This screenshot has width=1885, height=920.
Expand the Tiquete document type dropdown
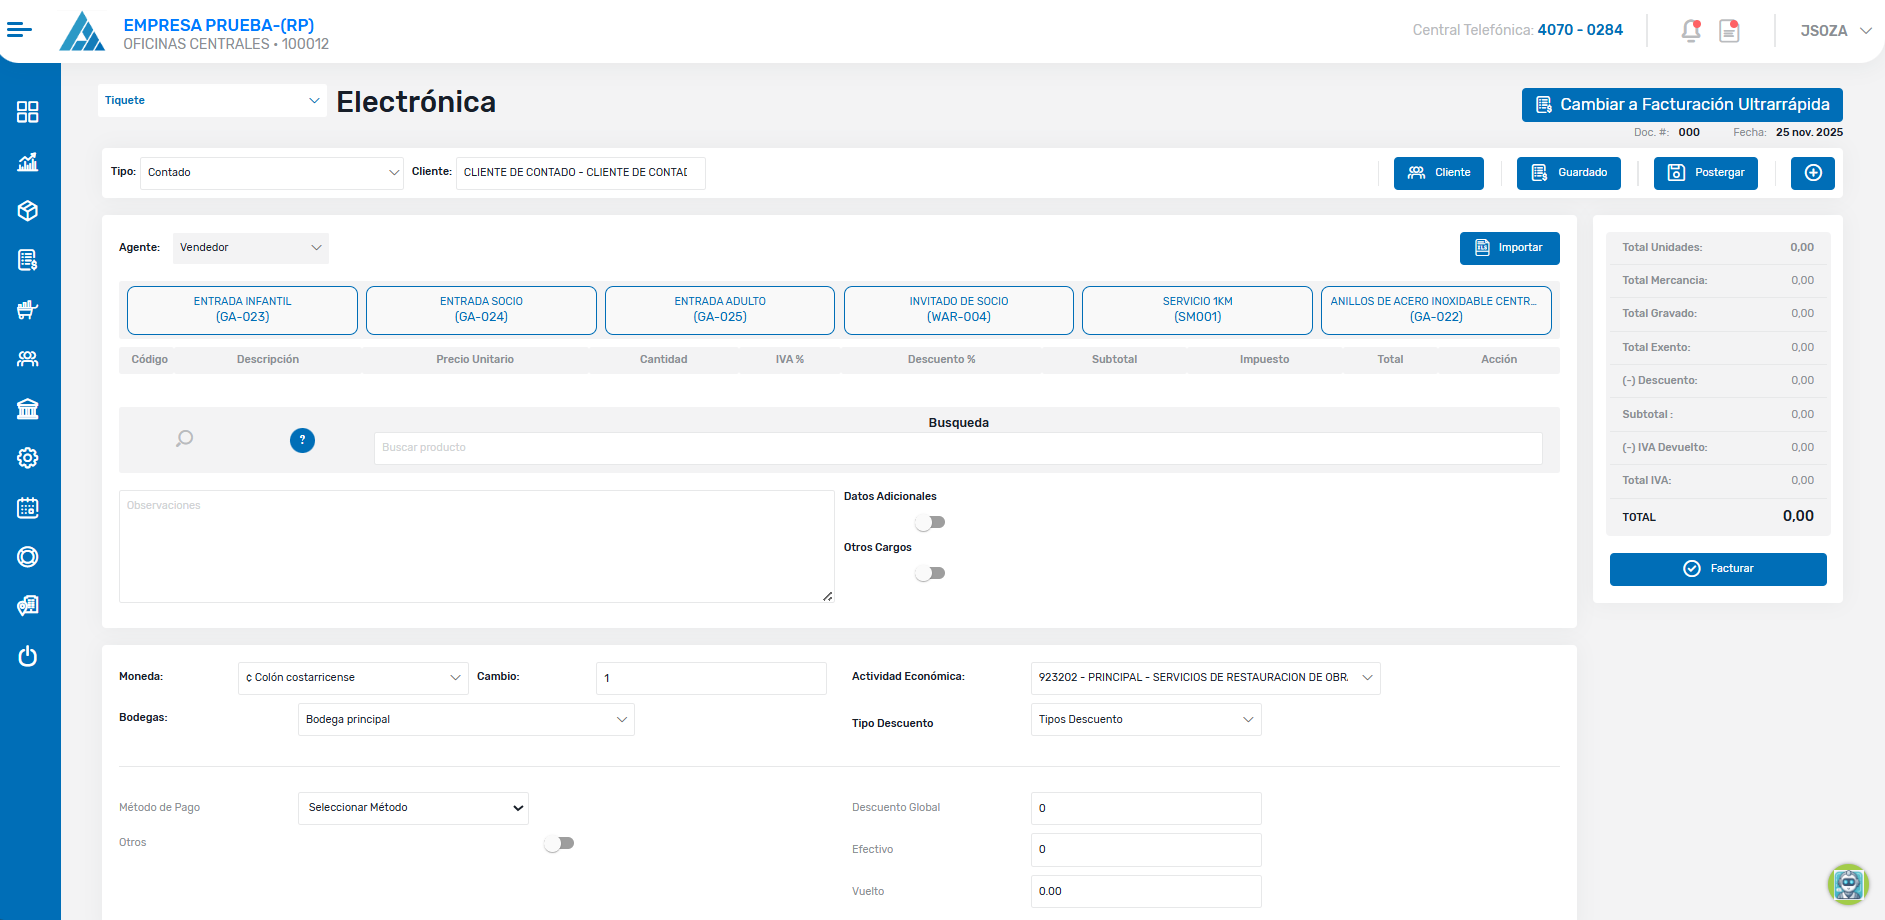tap(212, 100)
